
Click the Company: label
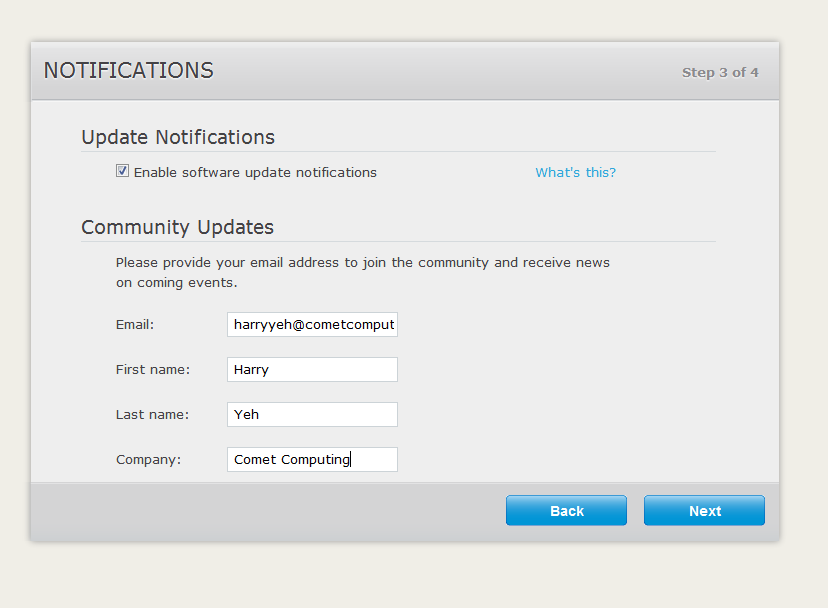tap(148, 460)
